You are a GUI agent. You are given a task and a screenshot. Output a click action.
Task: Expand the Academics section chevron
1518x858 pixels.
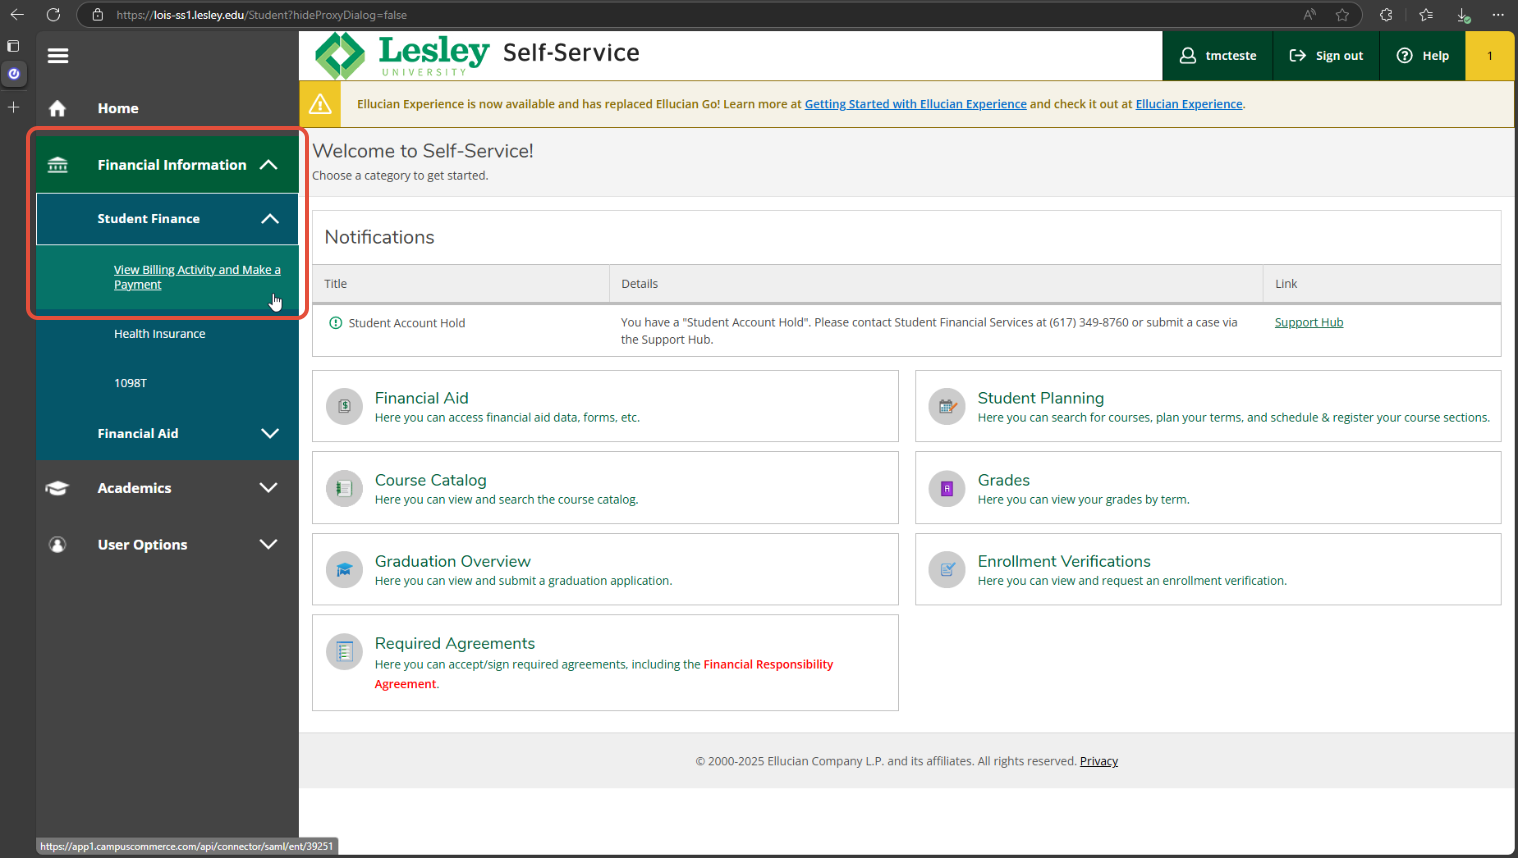point(269,488)
